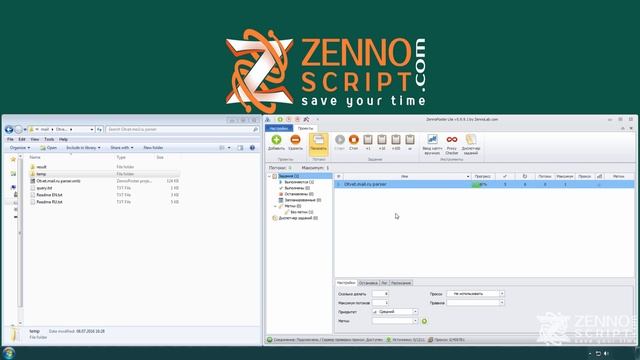
Task: Toggle the highlighted Показать ribbon button
Action: [x=318, y=144]
